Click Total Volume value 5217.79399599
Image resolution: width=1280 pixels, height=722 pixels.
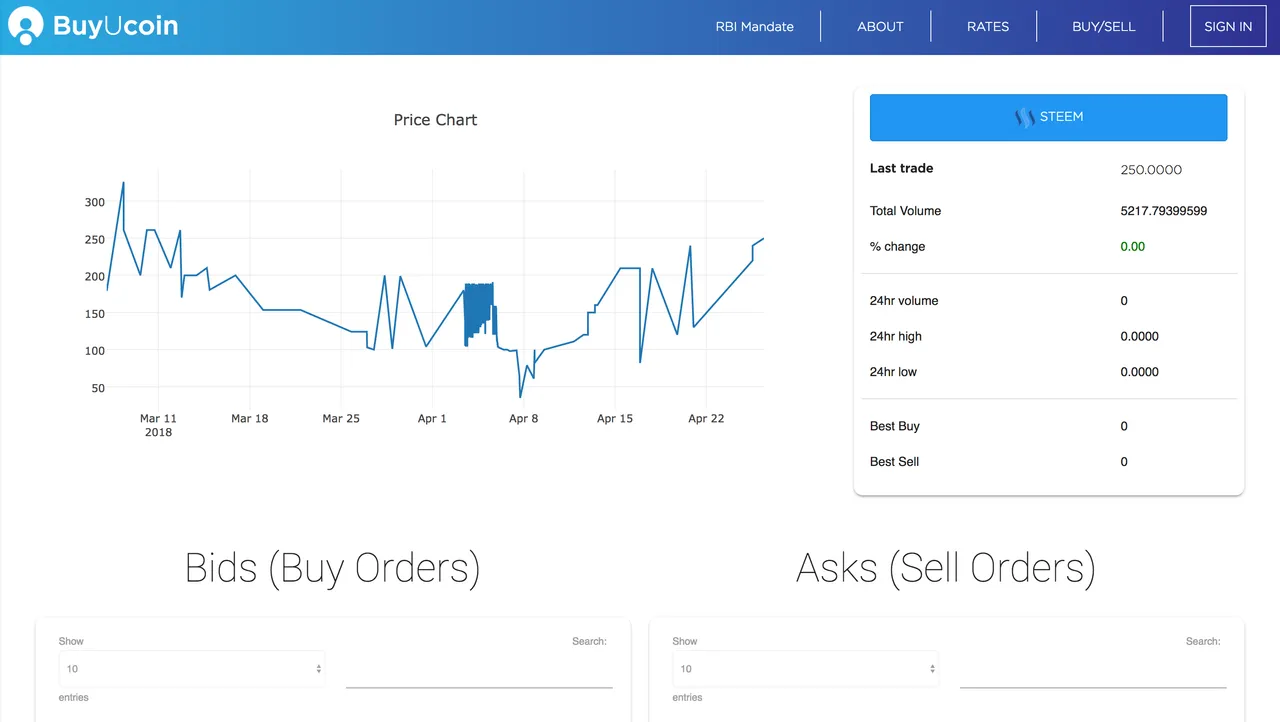point(1164,211)
